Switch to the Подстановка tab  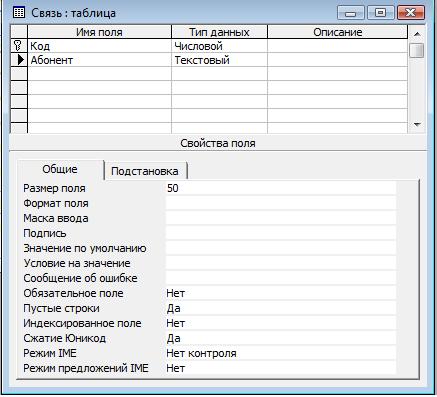point(145,171)
